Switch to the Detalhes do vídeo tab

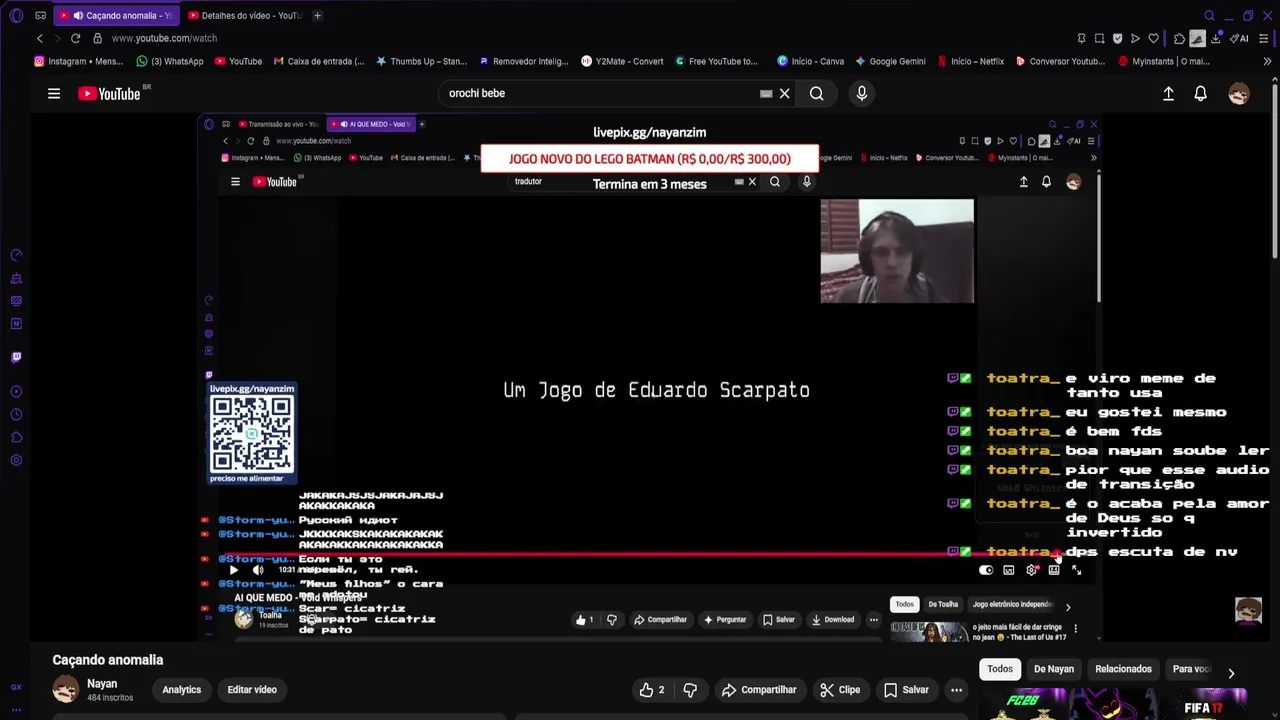(x=244, y=15)
